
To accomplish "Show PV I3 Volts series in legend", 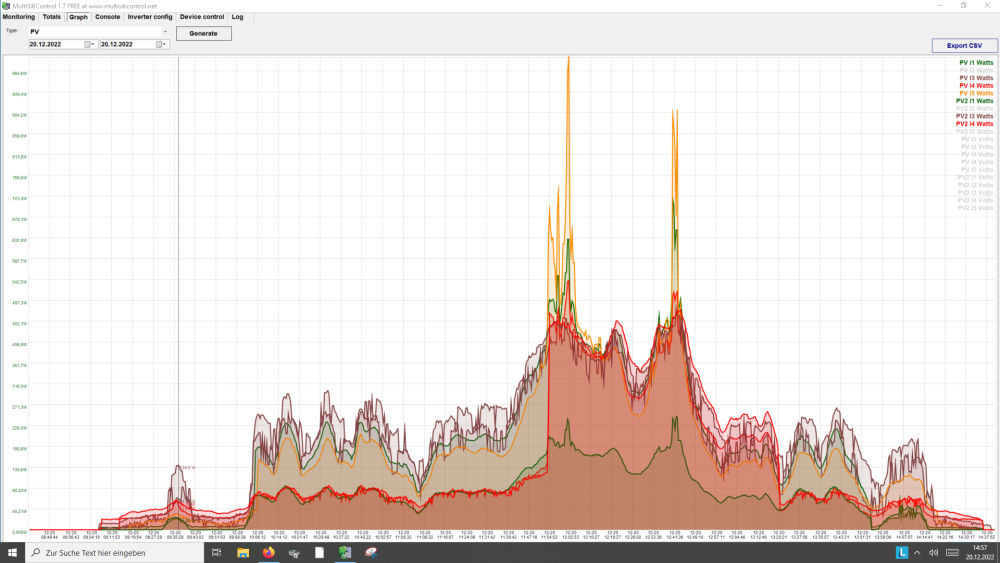I will pos(976,154).
